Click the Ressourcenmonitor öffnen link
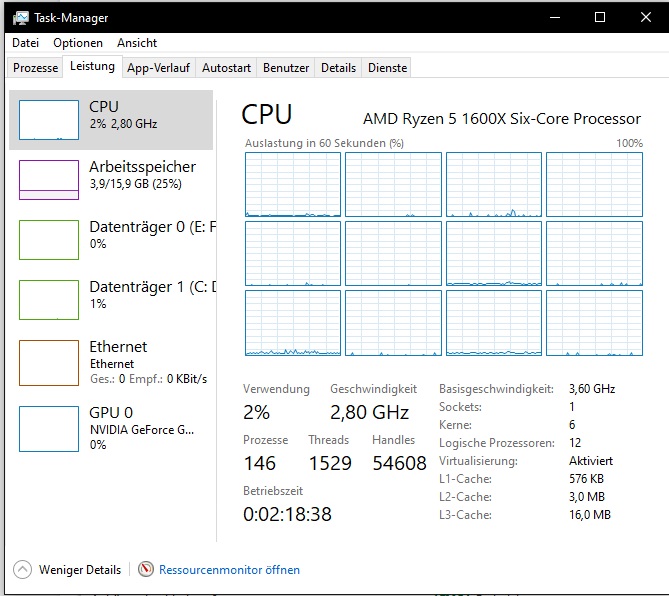The image size is (669, 596). (229, 570)
